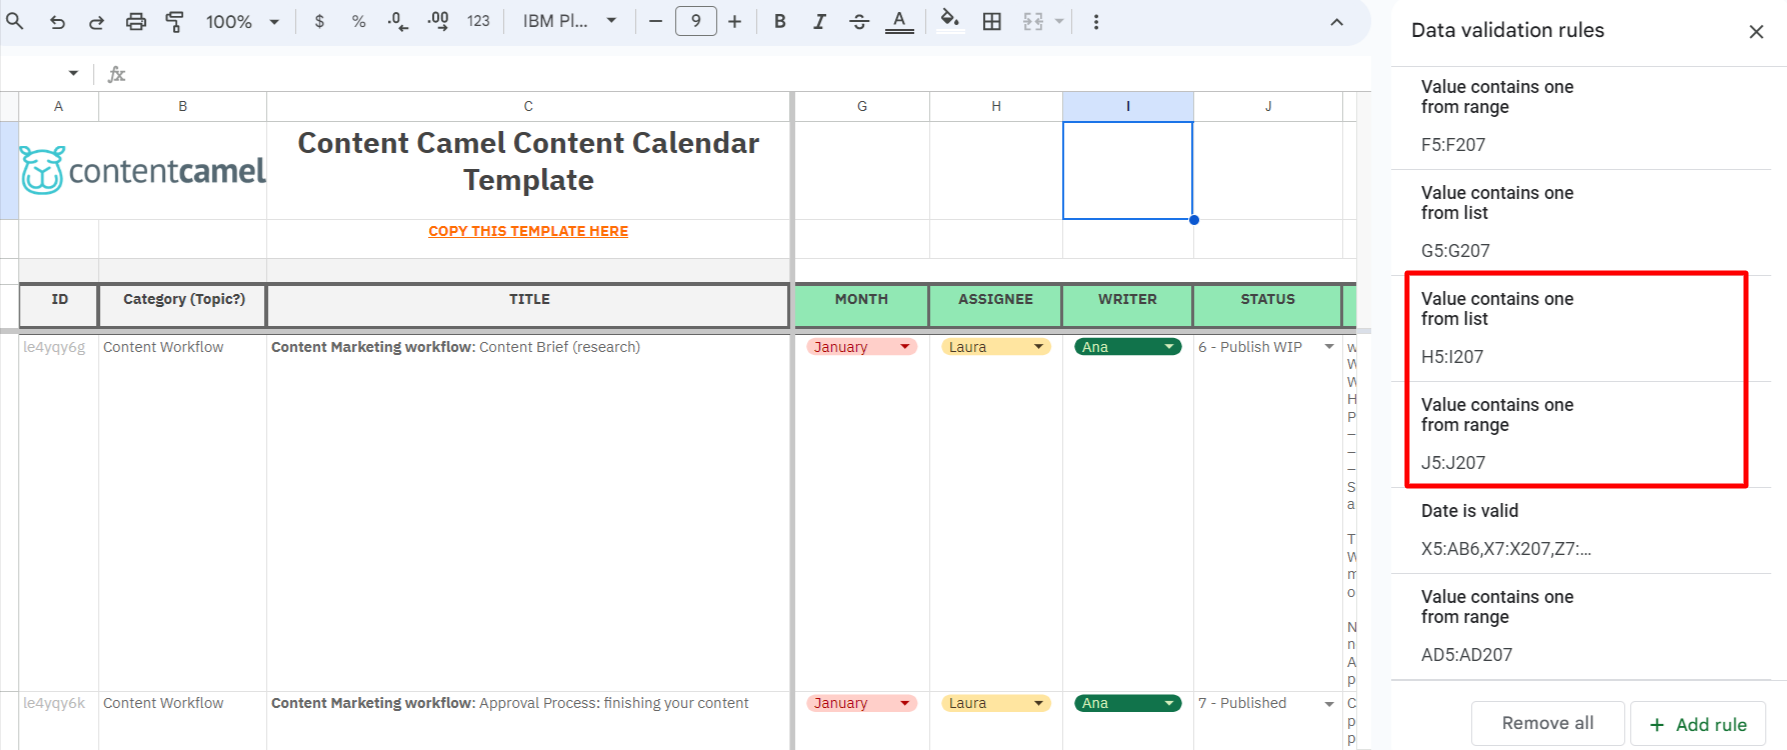Screen dimensions: 1787x750
Task: Open the rule for range AD5:AD207
Action: click(x=1581, y=626)
